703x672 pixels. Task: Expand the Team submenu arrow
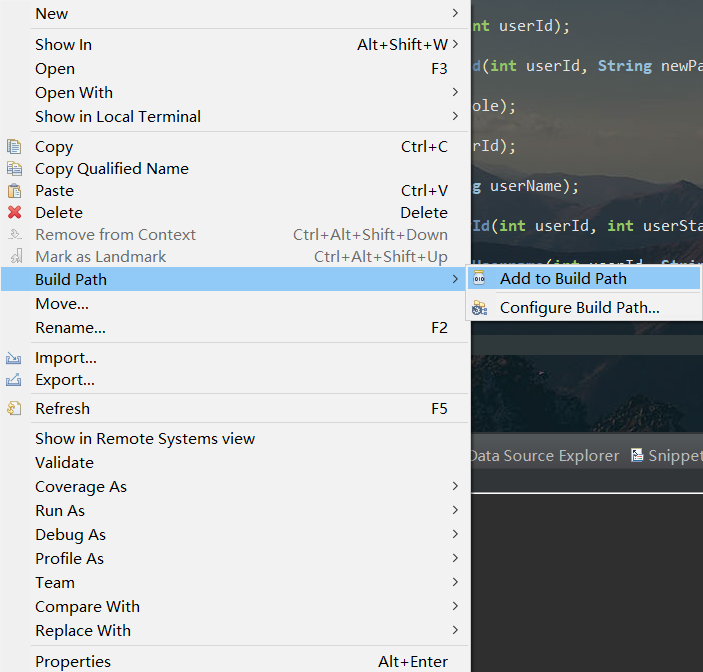pos(455,582)
